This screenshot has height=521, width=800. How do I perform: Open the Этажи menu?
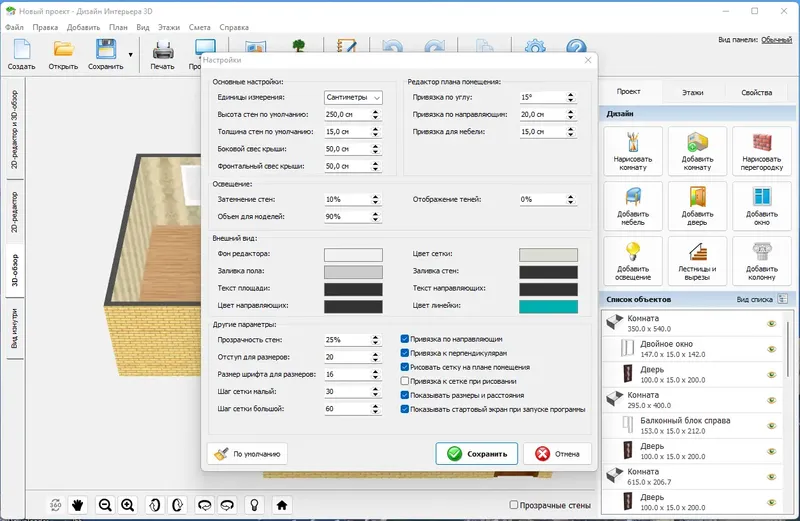point(168,27)
